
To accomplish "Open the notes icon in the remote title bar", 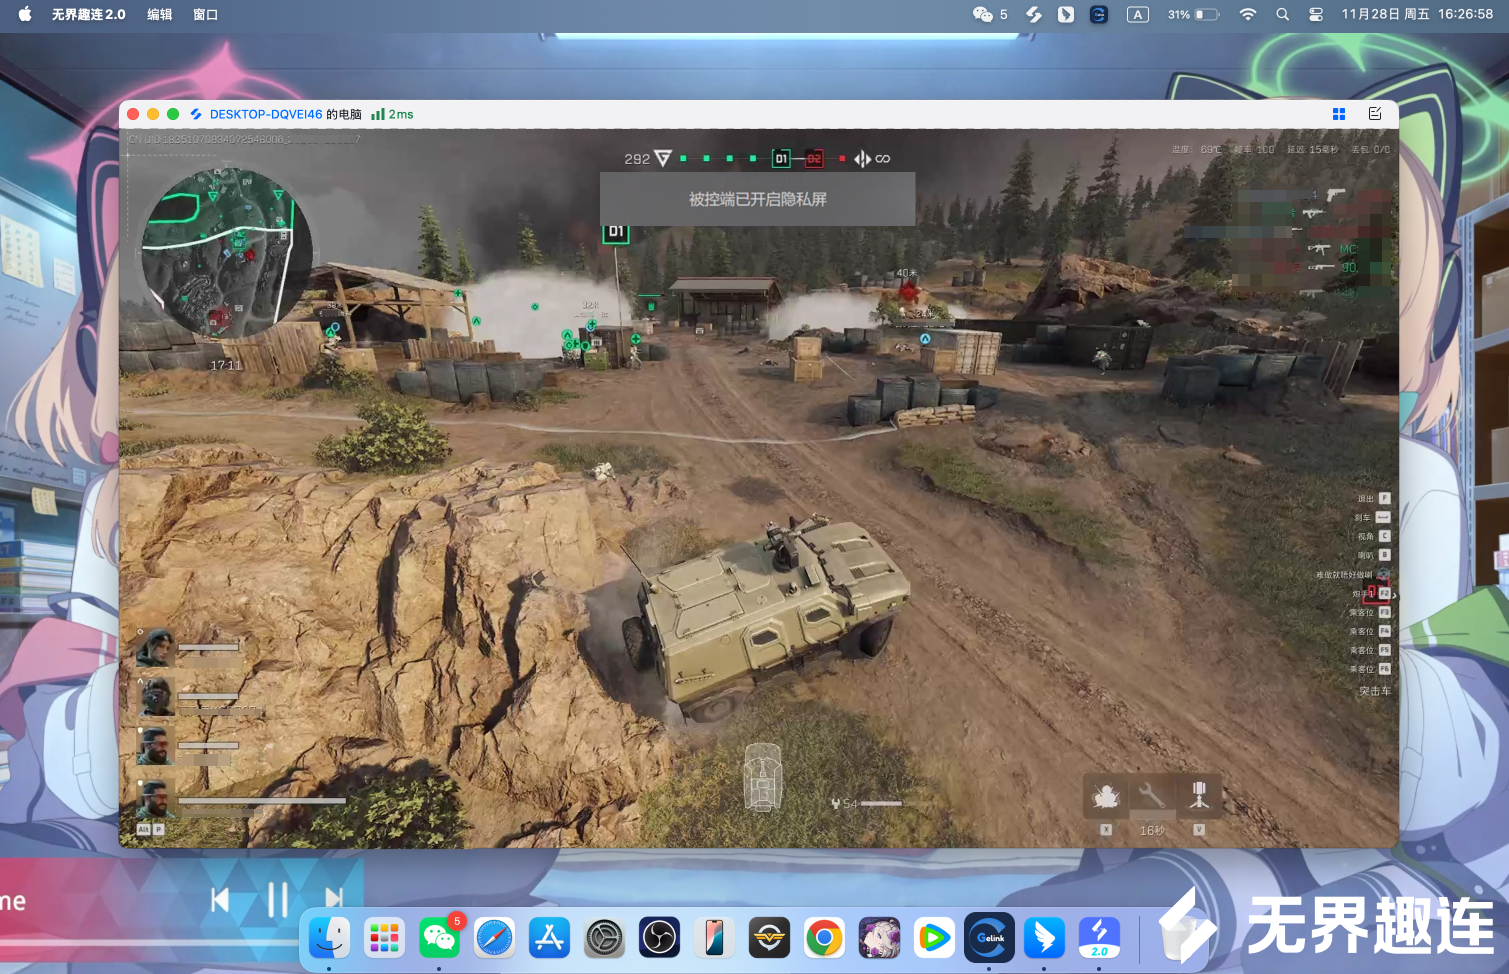I will click(1375, 114).
